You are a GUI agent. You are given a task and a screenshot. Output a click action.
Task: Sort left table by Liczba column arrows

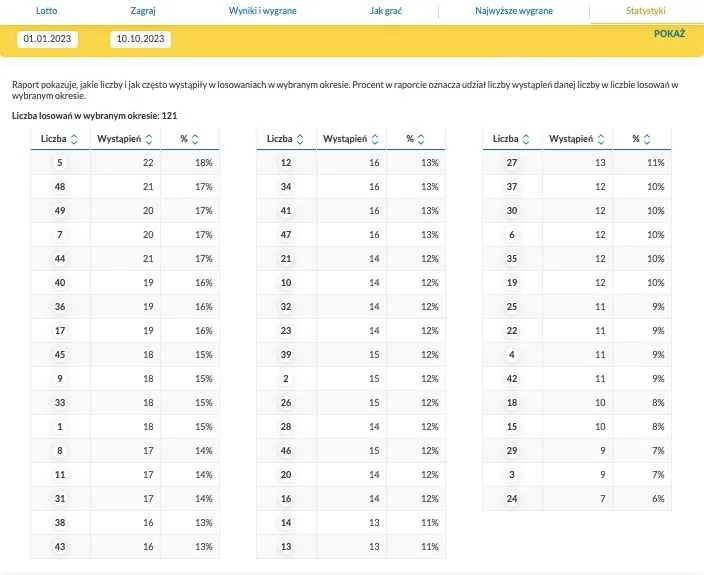(76, 139)
